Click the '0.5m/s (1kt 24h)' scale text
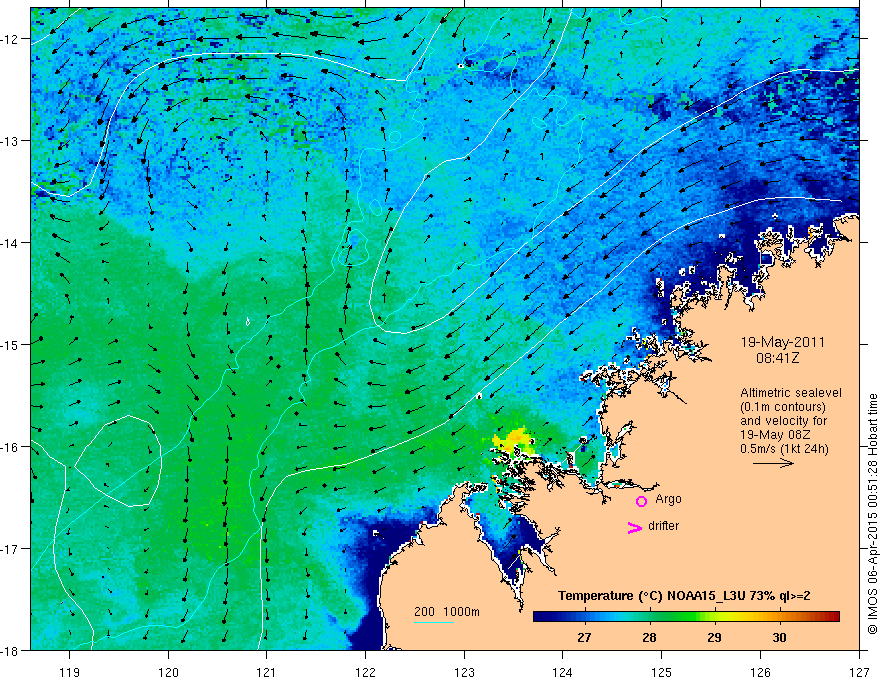 [x=785, y=449]
